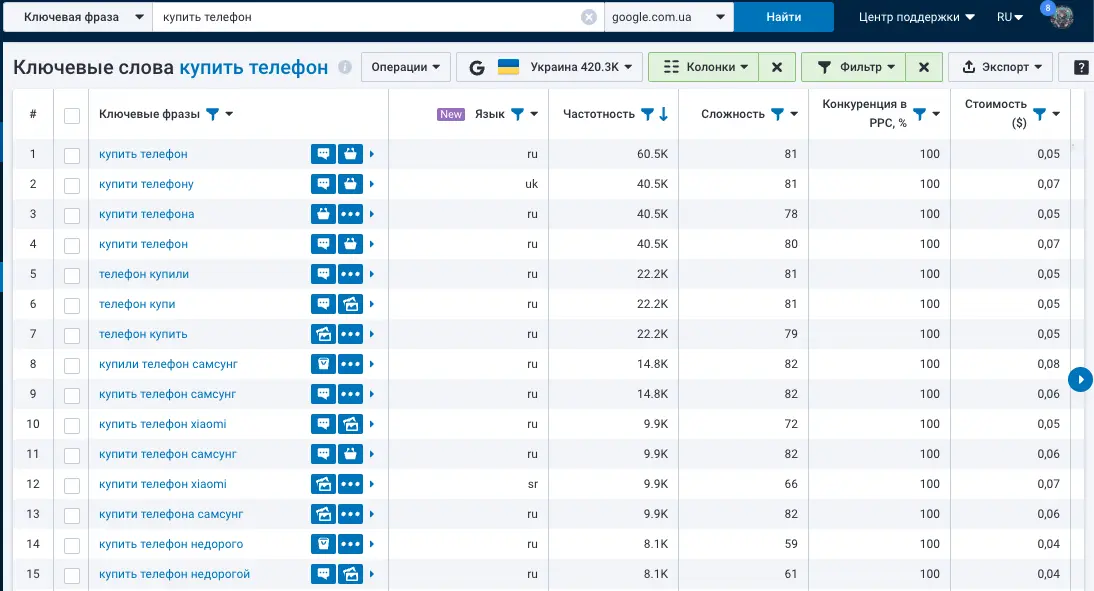Viewport: 1094px width, 591px height.
Task: Click the filter funnel icon beside 'Ключевые фразы'
Action: pos(213,114)
